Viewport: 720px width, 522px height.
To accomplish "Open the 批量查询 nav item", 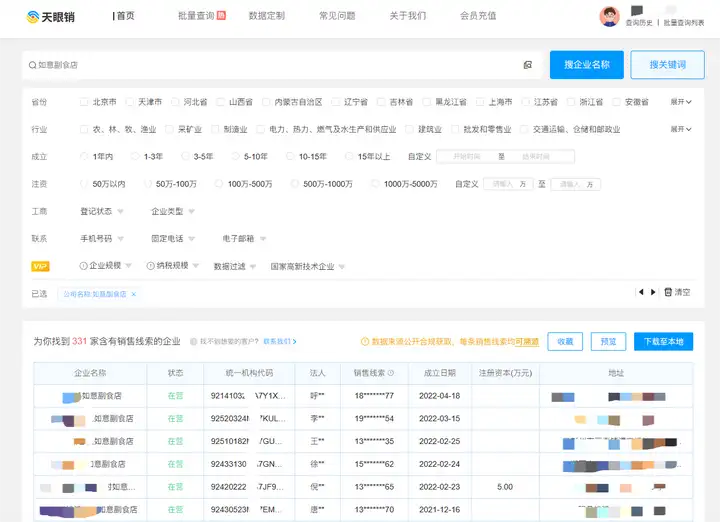I will point(196,16).
